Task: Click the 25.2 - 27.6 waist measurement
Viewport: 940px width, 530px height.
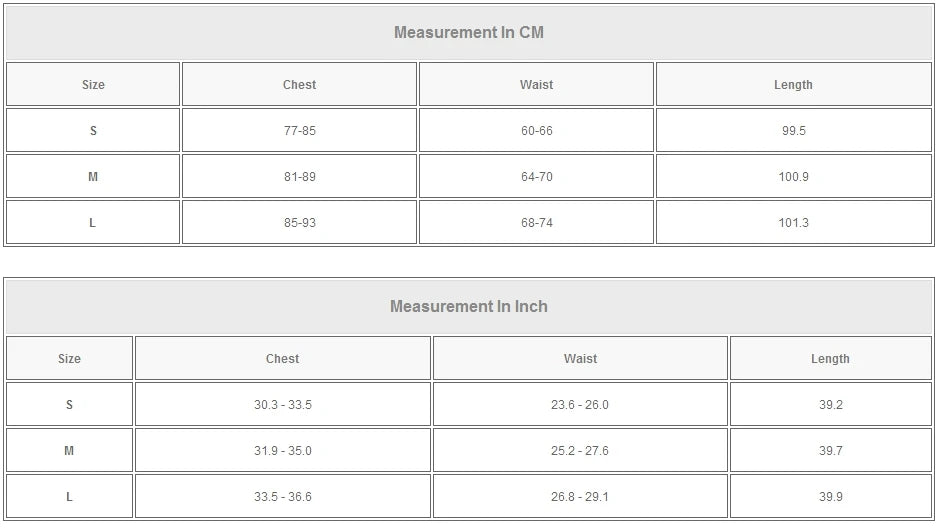Action: tap(580, 451)
